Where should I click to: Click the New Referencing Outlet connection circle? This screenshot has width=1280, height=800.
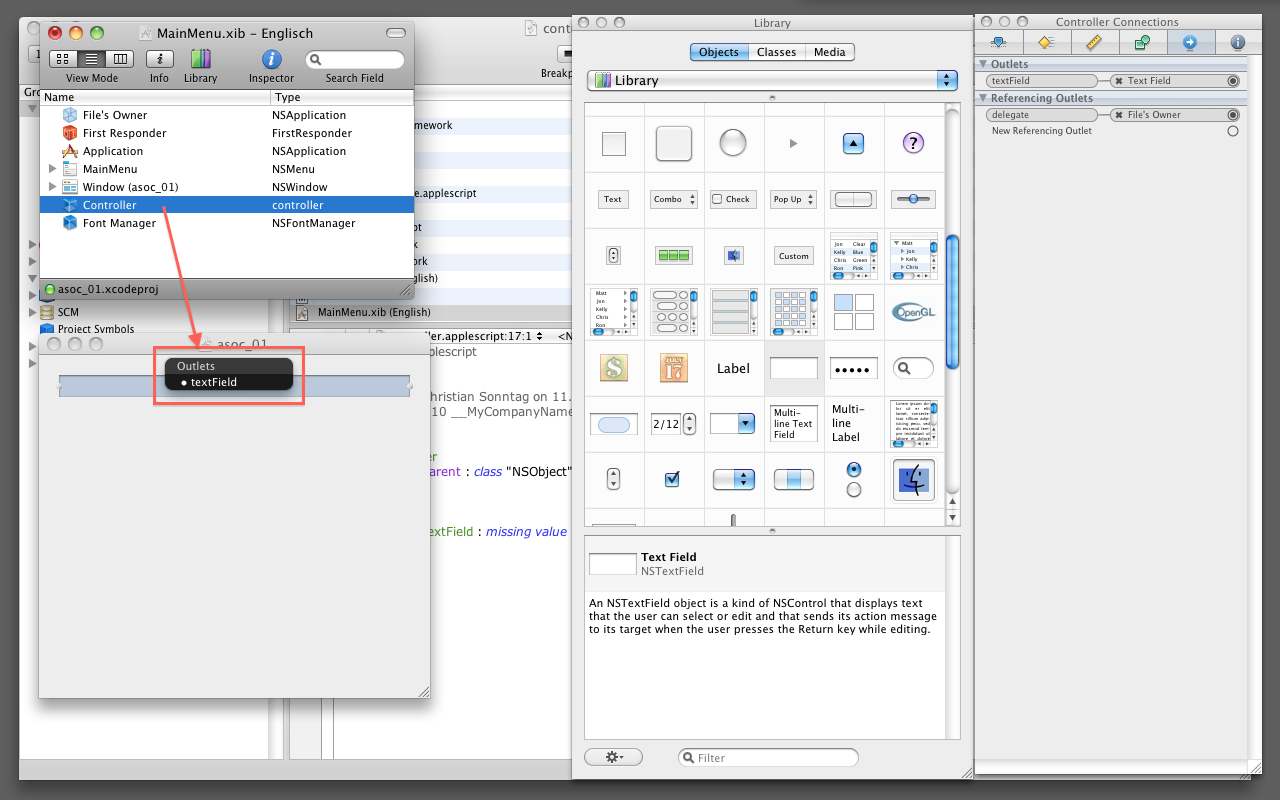tap(1232, 131)
